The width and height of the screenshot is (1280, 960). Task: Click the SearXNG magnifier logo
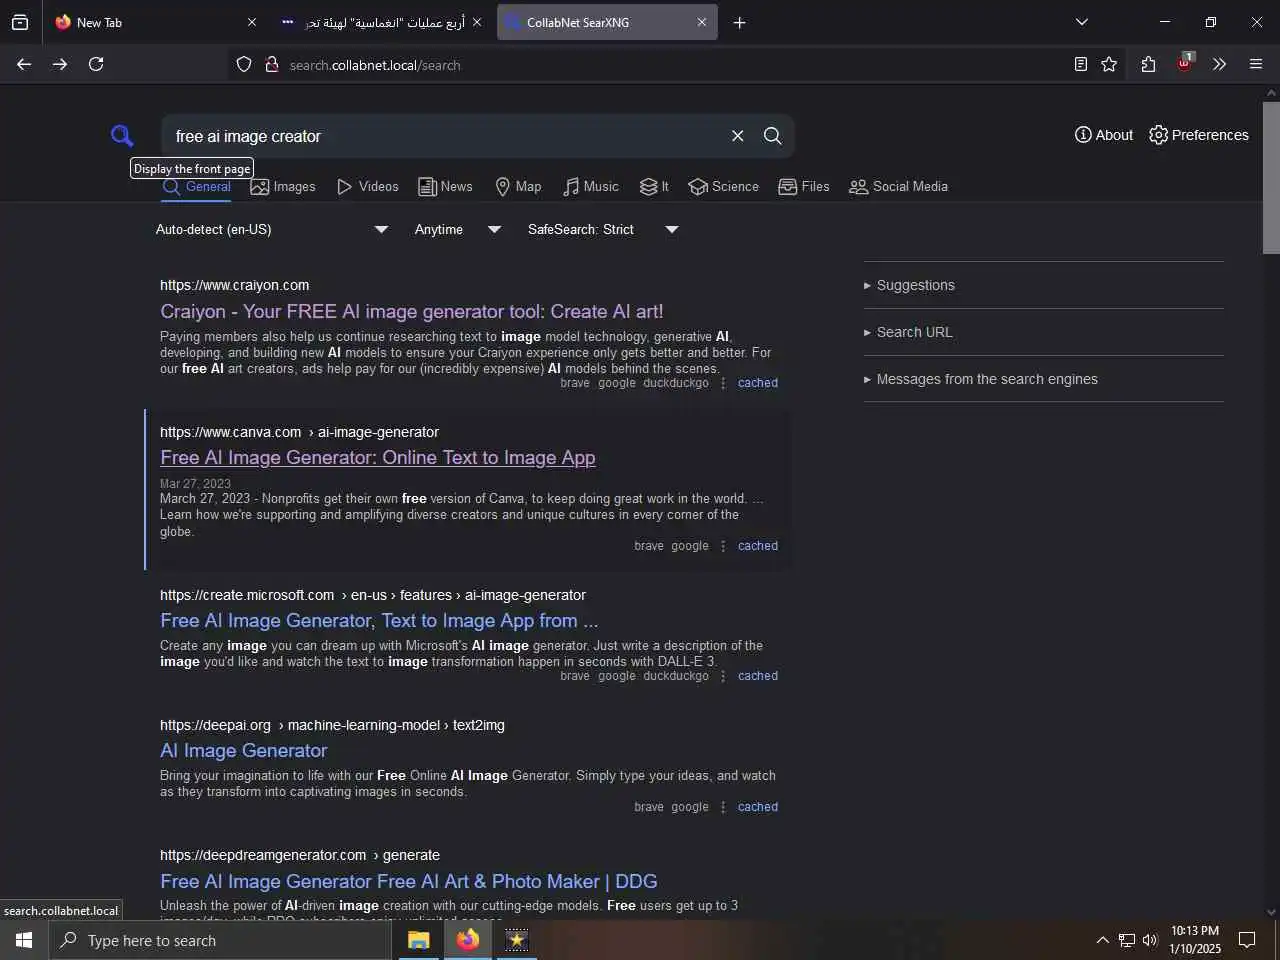[x=122, y=135]
